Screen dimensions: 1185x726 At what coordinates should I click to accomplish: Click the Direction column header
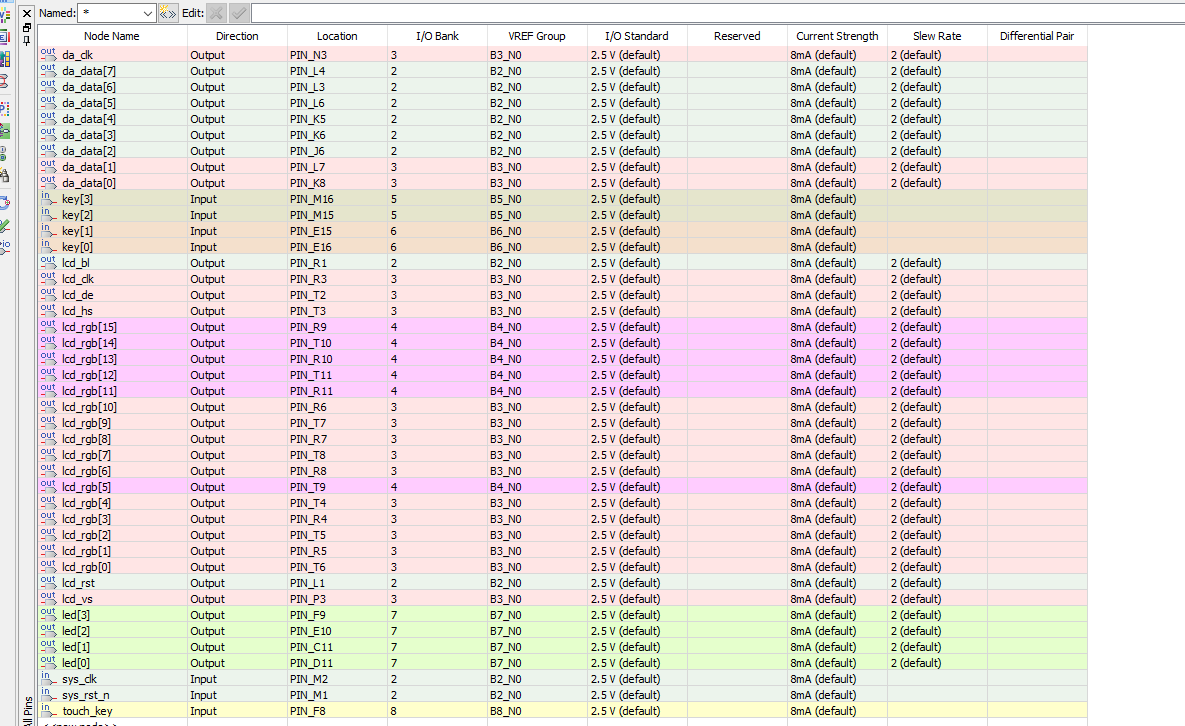pyautogui.click(x=237, y=36)
